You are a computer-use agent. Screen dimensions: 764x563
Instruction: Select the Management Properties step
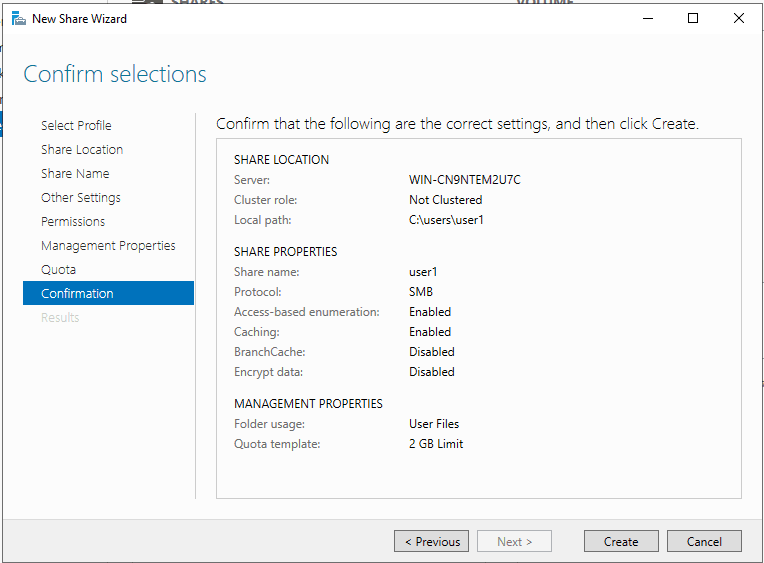108,245
